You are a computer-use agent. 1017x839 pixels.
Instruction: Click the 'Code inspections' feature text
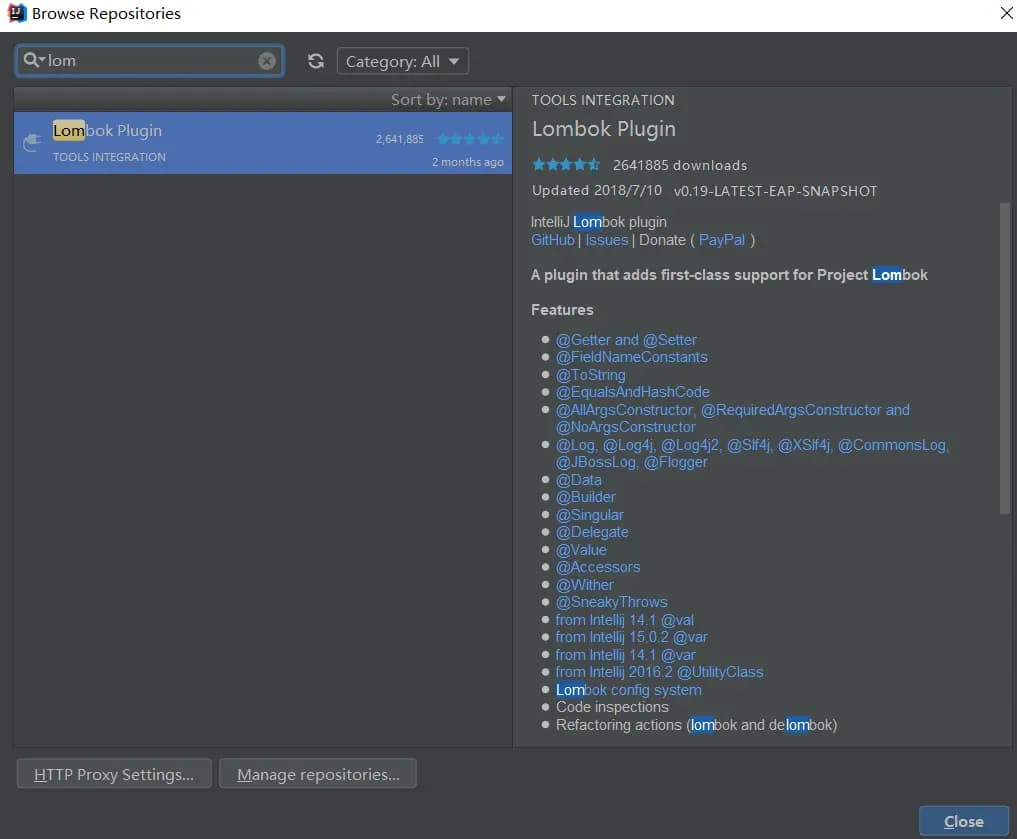pyautogui.click(x=612, y=707)
